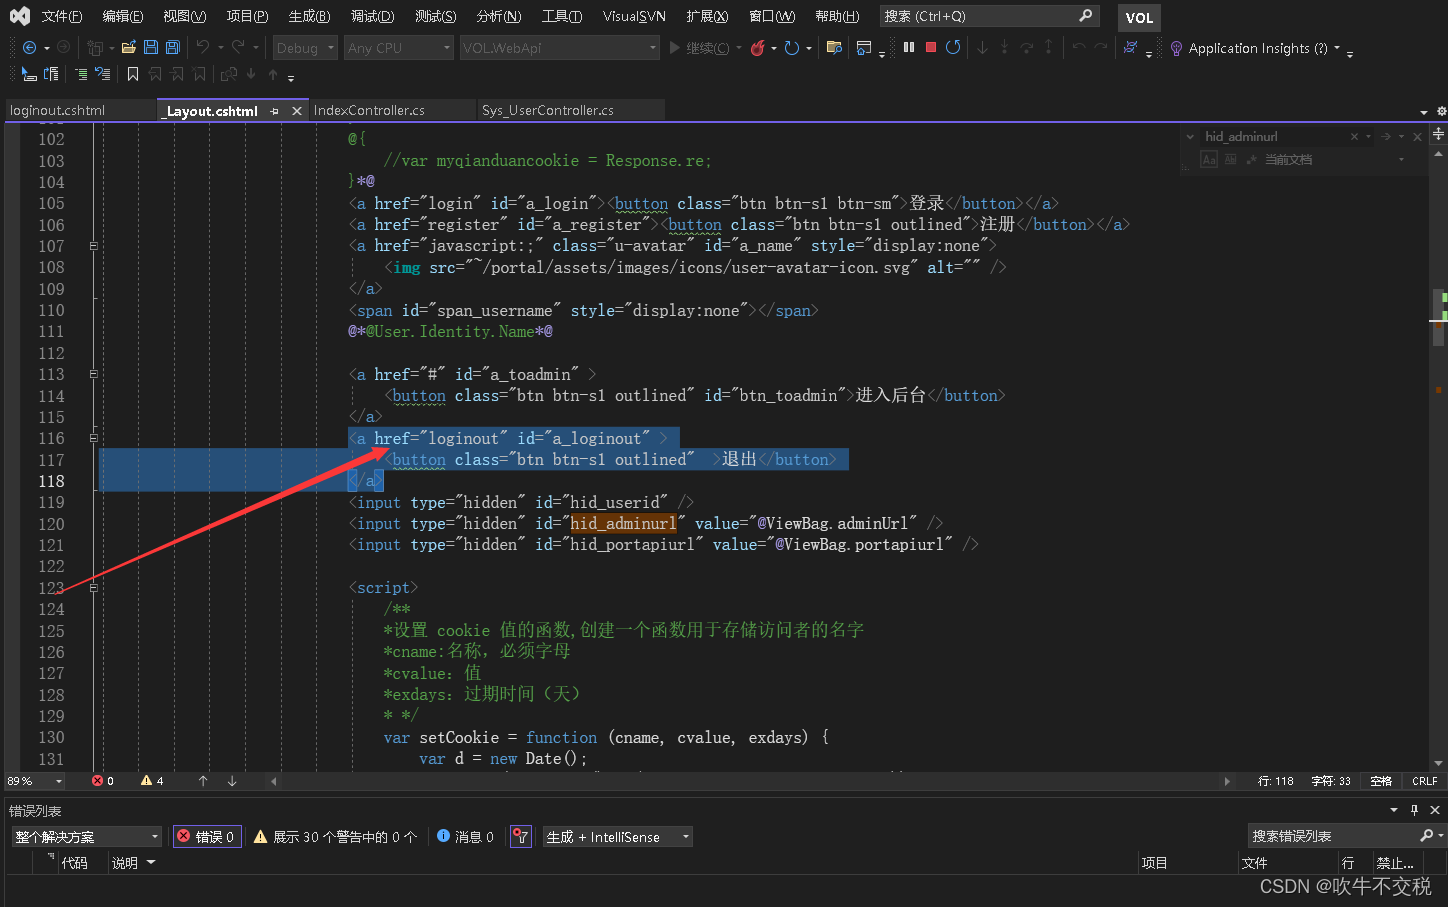
Task: Click the VOL solution name badge
Action: [1139, 17]
